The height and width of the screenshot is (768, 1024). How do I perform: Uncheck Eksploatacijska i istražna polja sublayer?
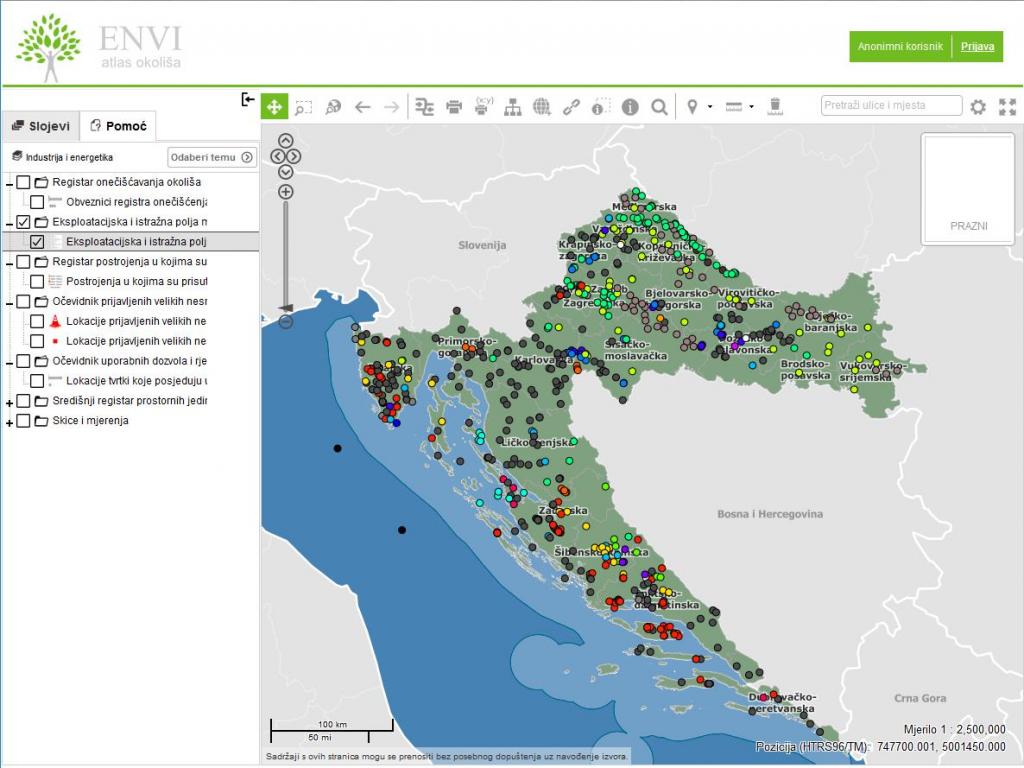37,242
